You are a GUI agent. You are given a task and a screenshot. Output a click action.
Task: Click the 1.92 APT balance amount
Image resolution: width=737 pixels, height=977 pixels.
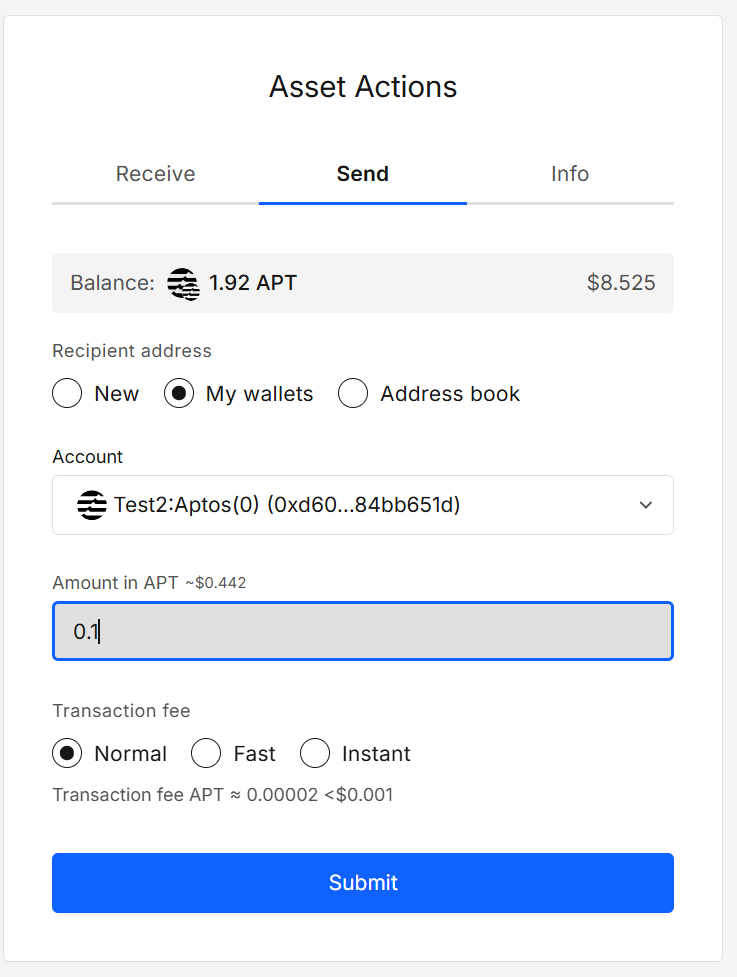(x=253, y=283)
